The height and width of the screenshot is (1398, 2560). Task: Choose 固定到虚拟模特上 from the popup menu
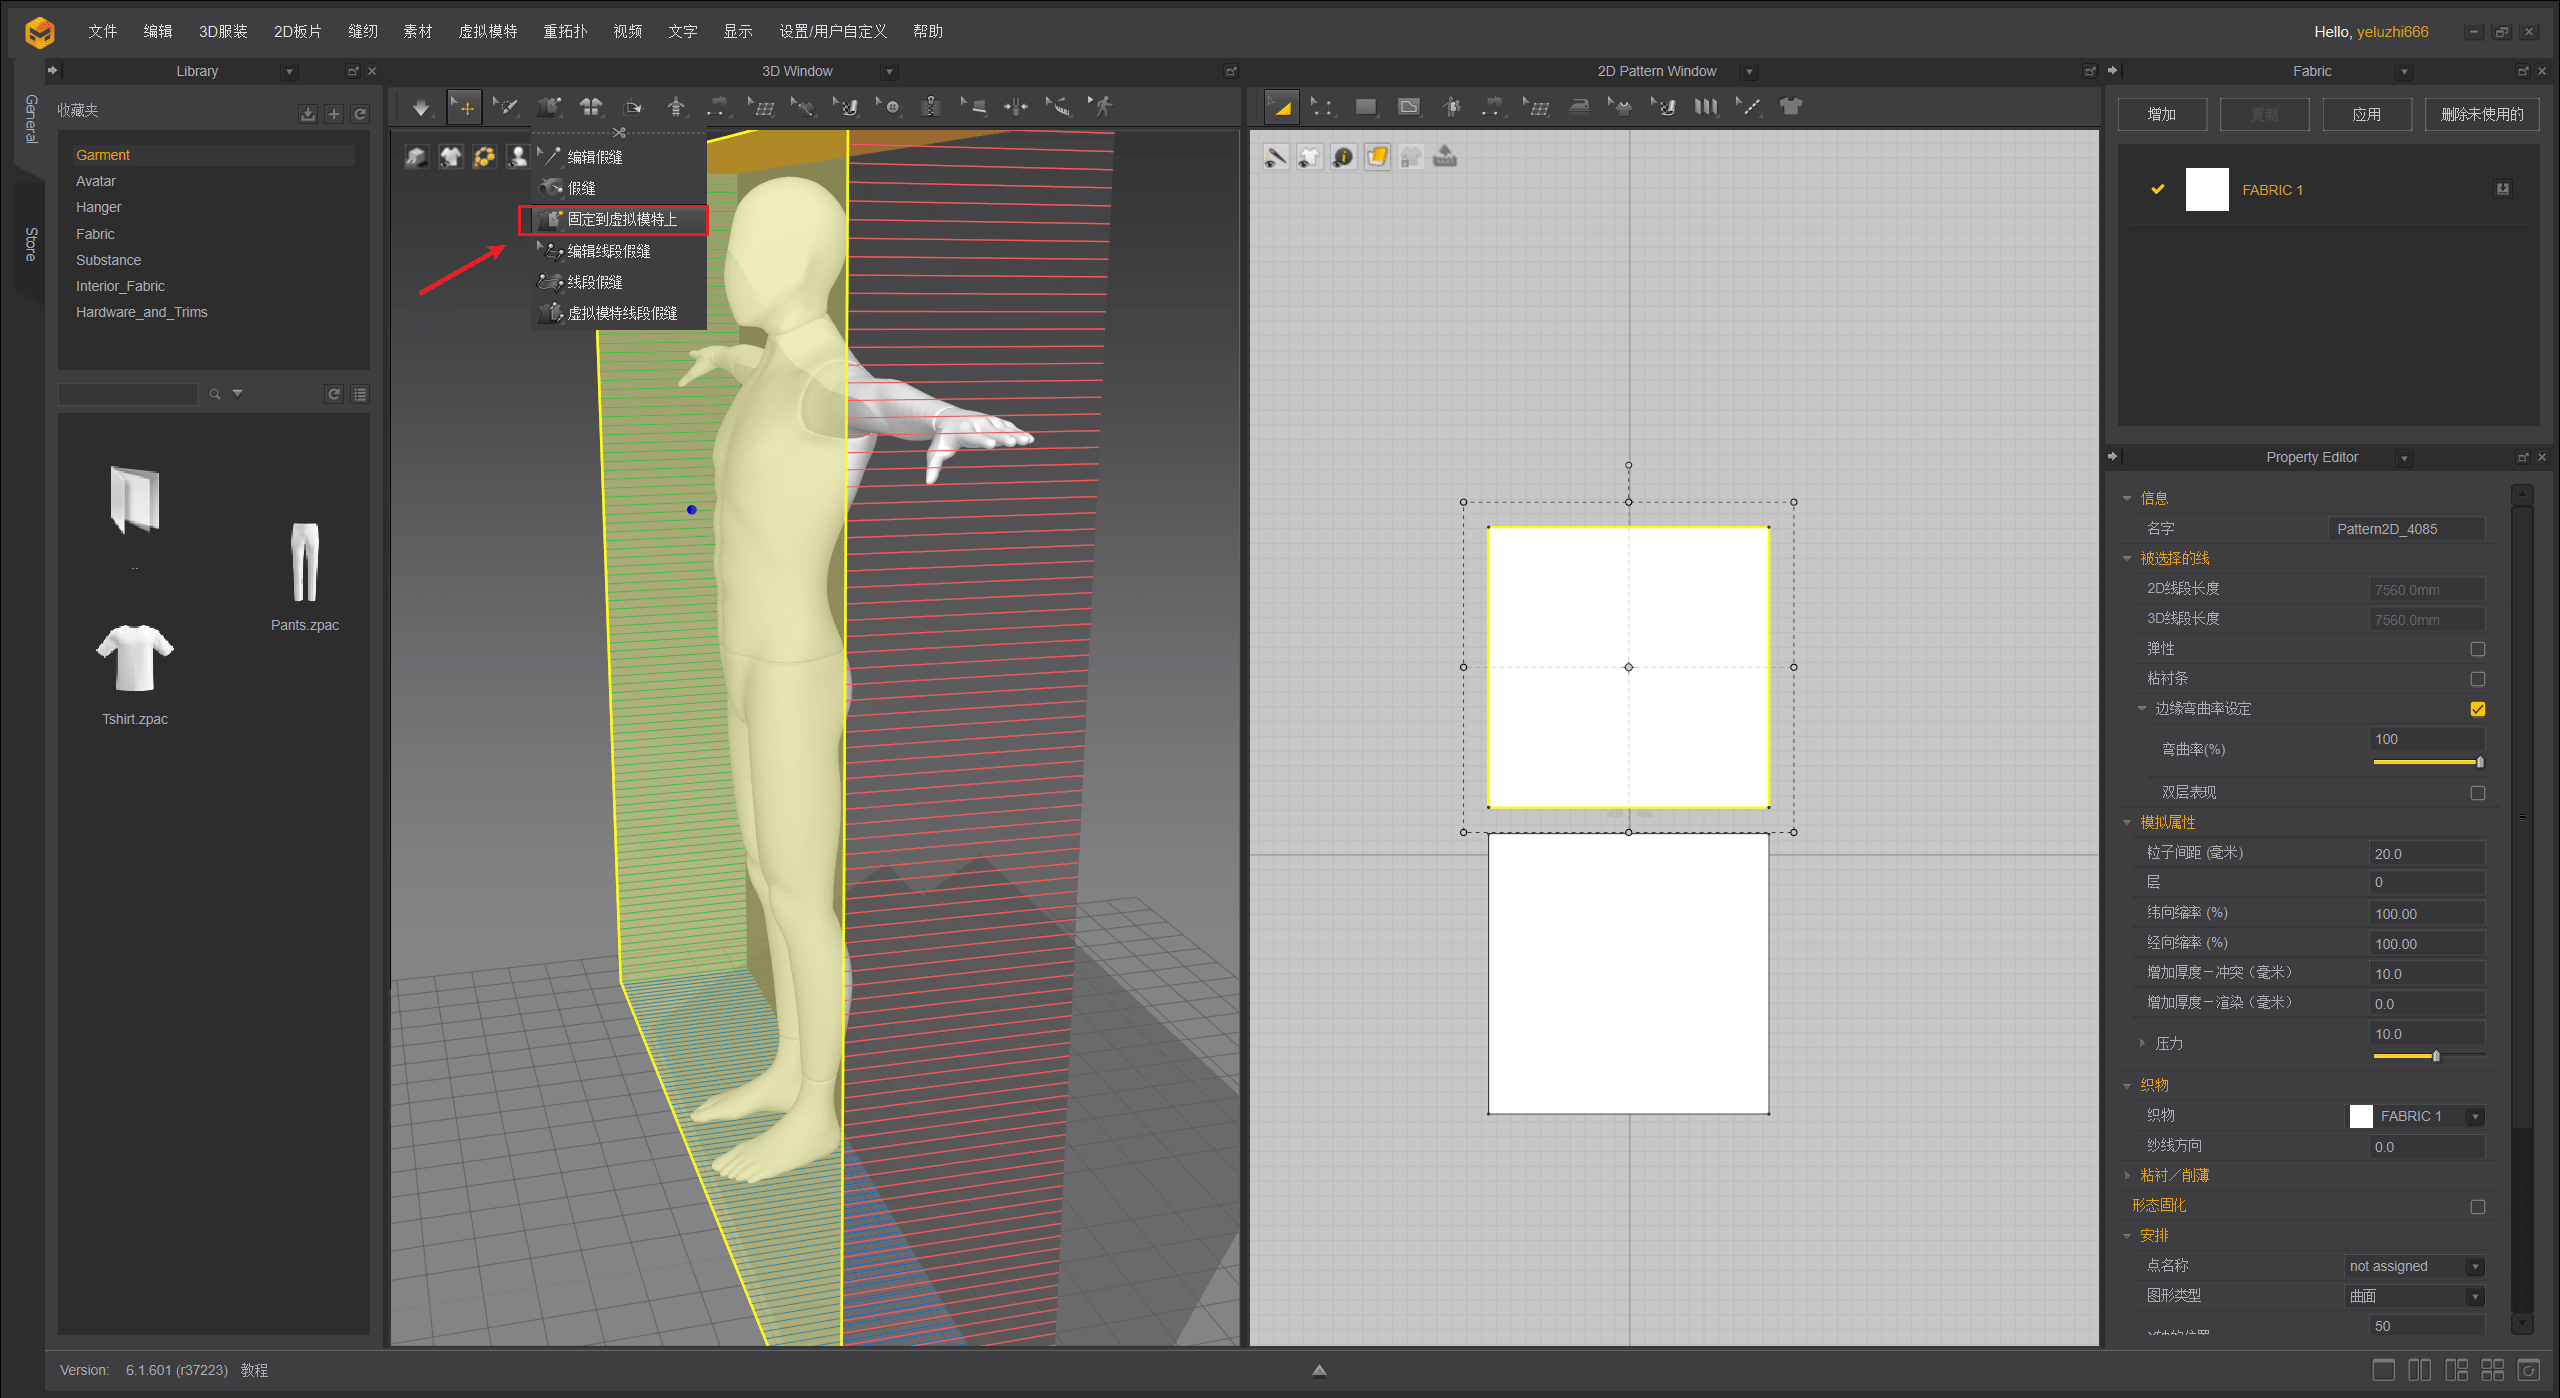pyautogui.click(x=621, y=219)
